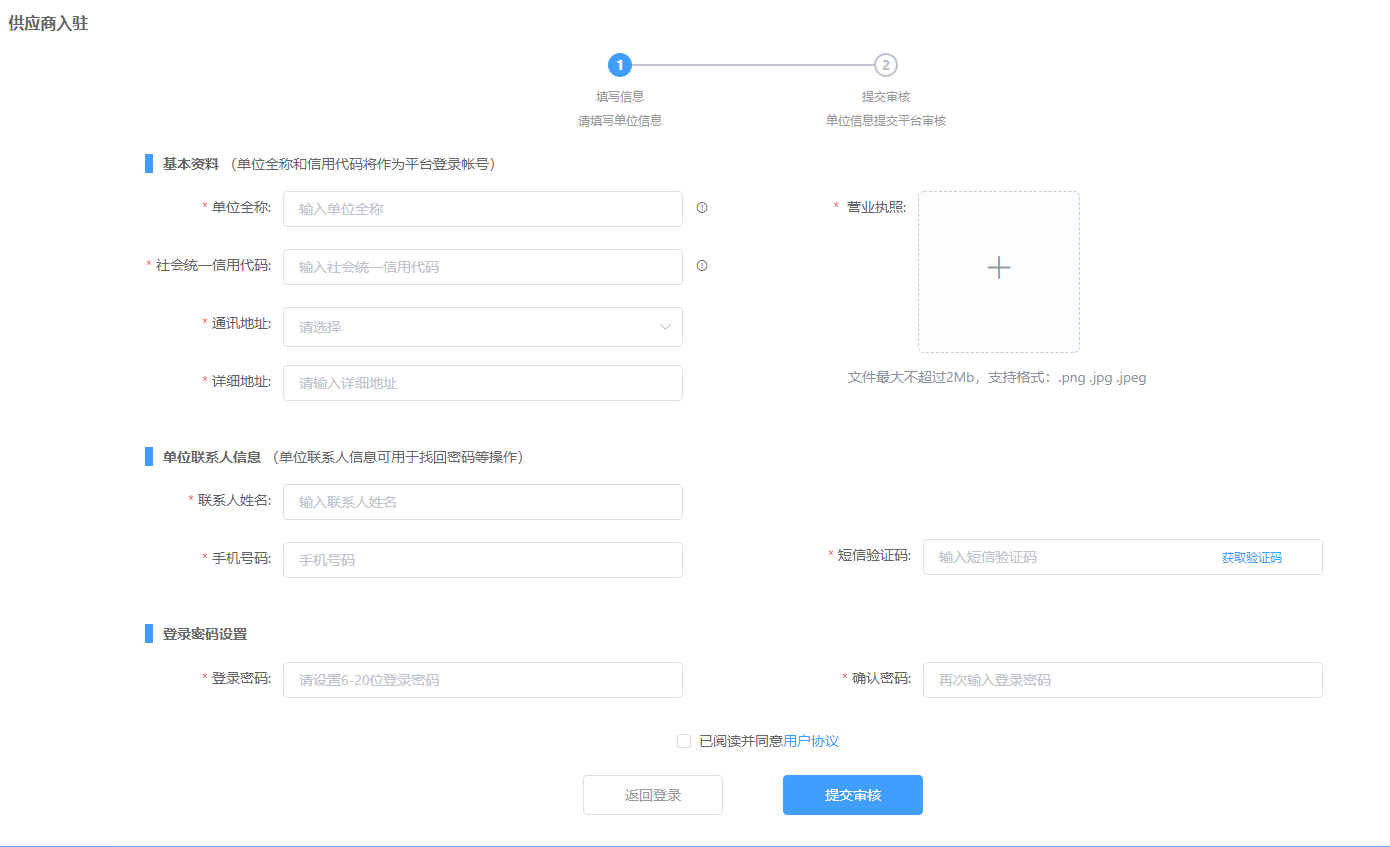Check the 已阅读并同意 agreement checkbox
The width and height of the screenshot is (1390, 847).
(x=684, y=741)
